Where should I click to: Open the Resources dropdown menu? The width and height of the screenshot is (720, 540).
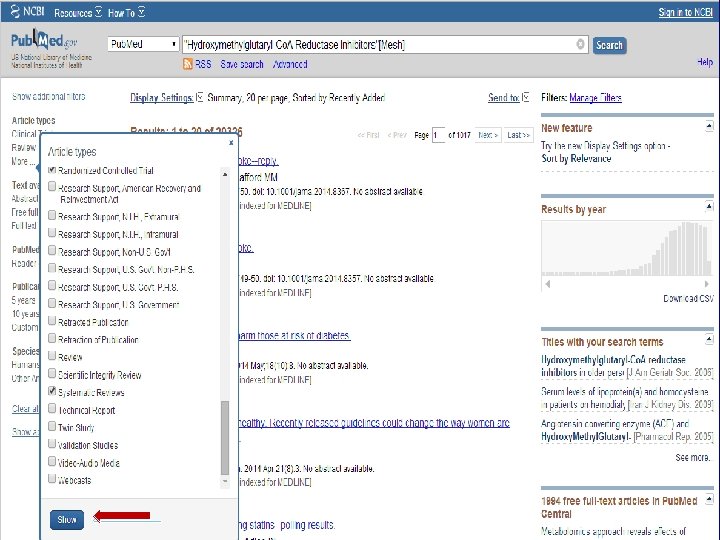78,12
